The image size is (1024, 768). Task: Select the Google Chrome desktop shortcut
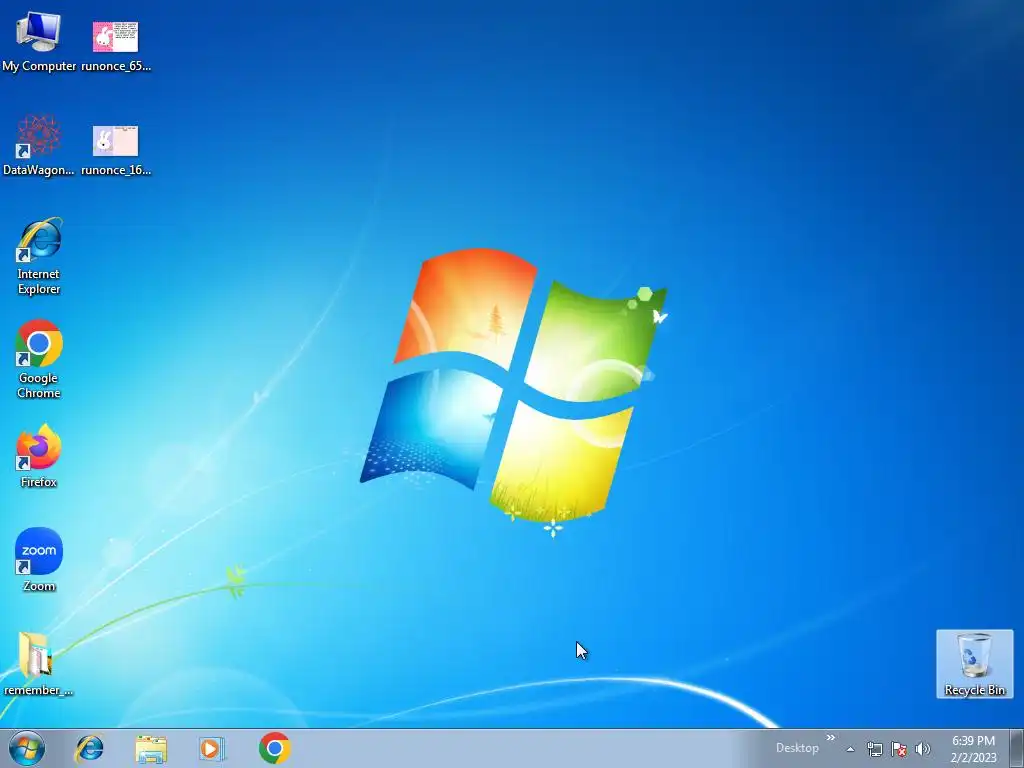(39, 359)
